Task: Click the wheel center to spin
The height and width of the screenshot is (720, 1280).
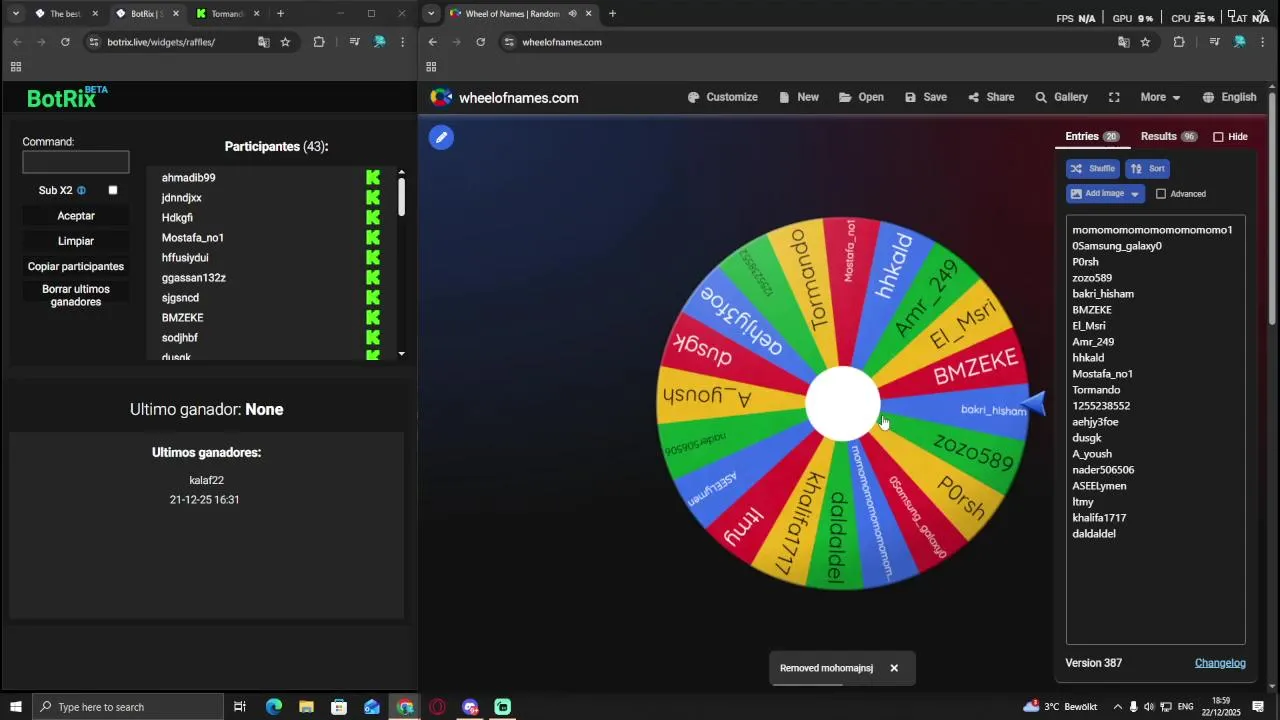Action: (843, 403)
